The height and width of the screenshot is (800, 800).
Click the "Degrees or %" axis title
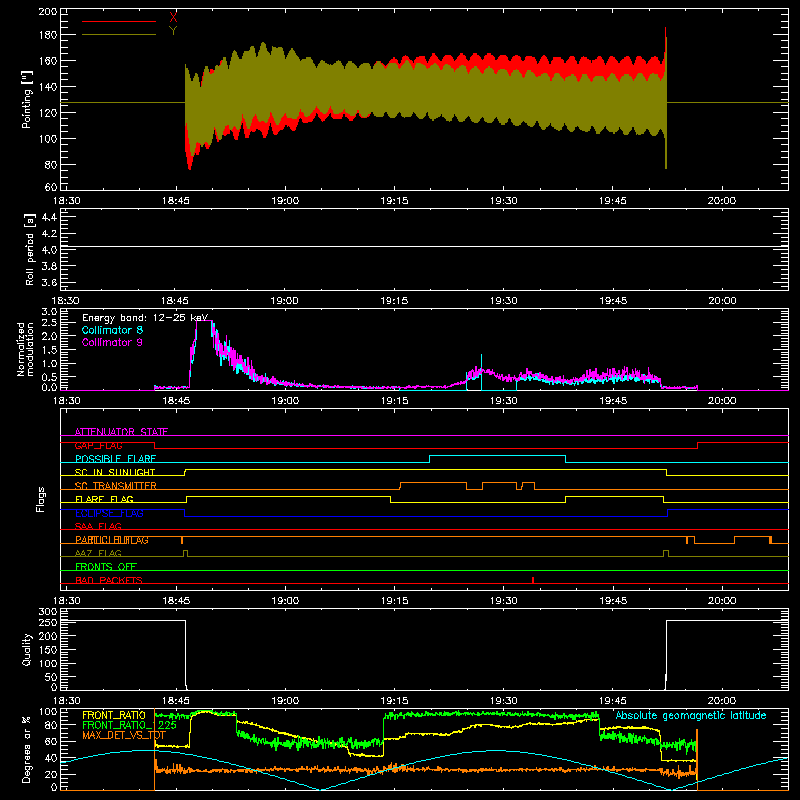27,749
